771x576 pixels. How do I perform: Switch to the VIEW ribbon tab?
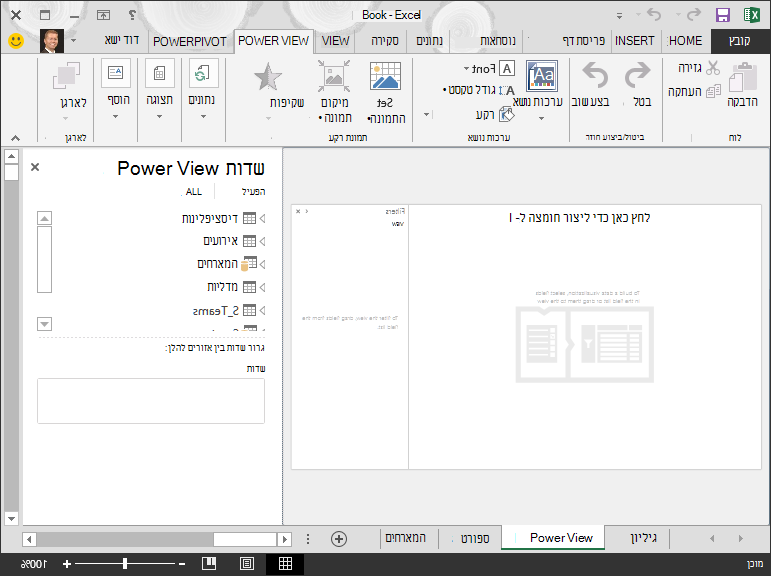click(x=335, y=41)
